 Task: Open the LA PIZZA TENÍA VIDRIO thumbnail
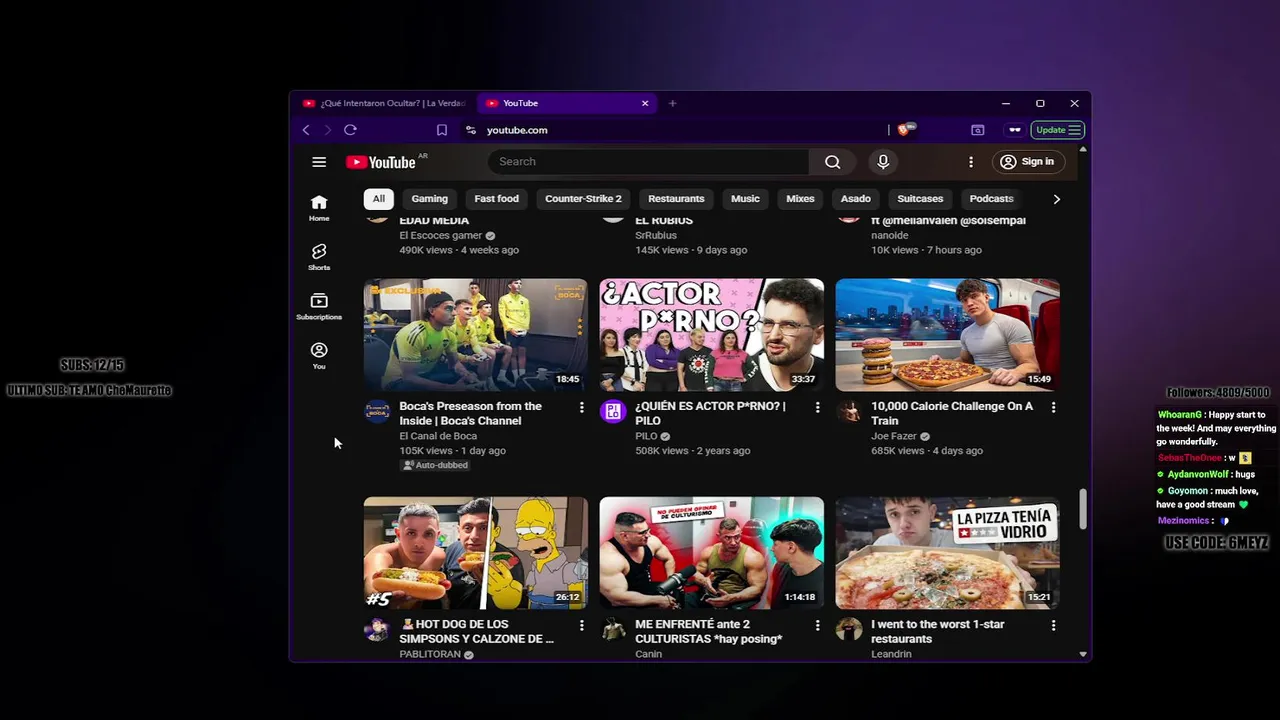(x=948, y=553)
